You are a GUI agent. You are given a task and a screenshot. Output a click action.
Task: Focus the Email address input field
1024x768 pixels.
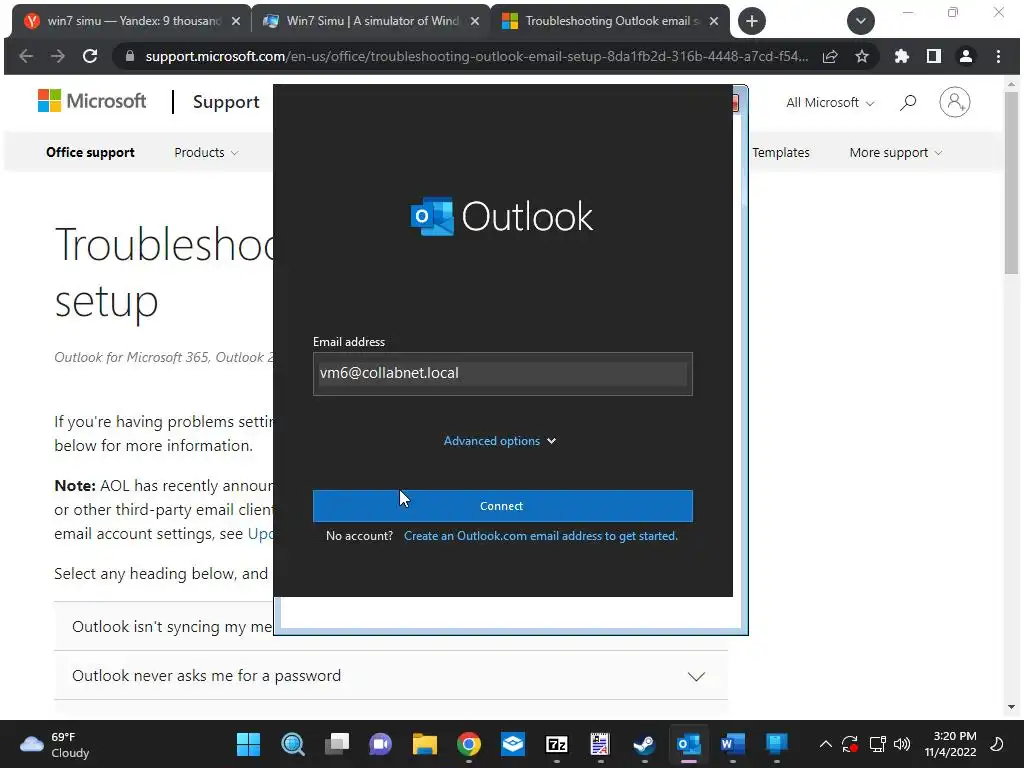click(x=502, y=374)
